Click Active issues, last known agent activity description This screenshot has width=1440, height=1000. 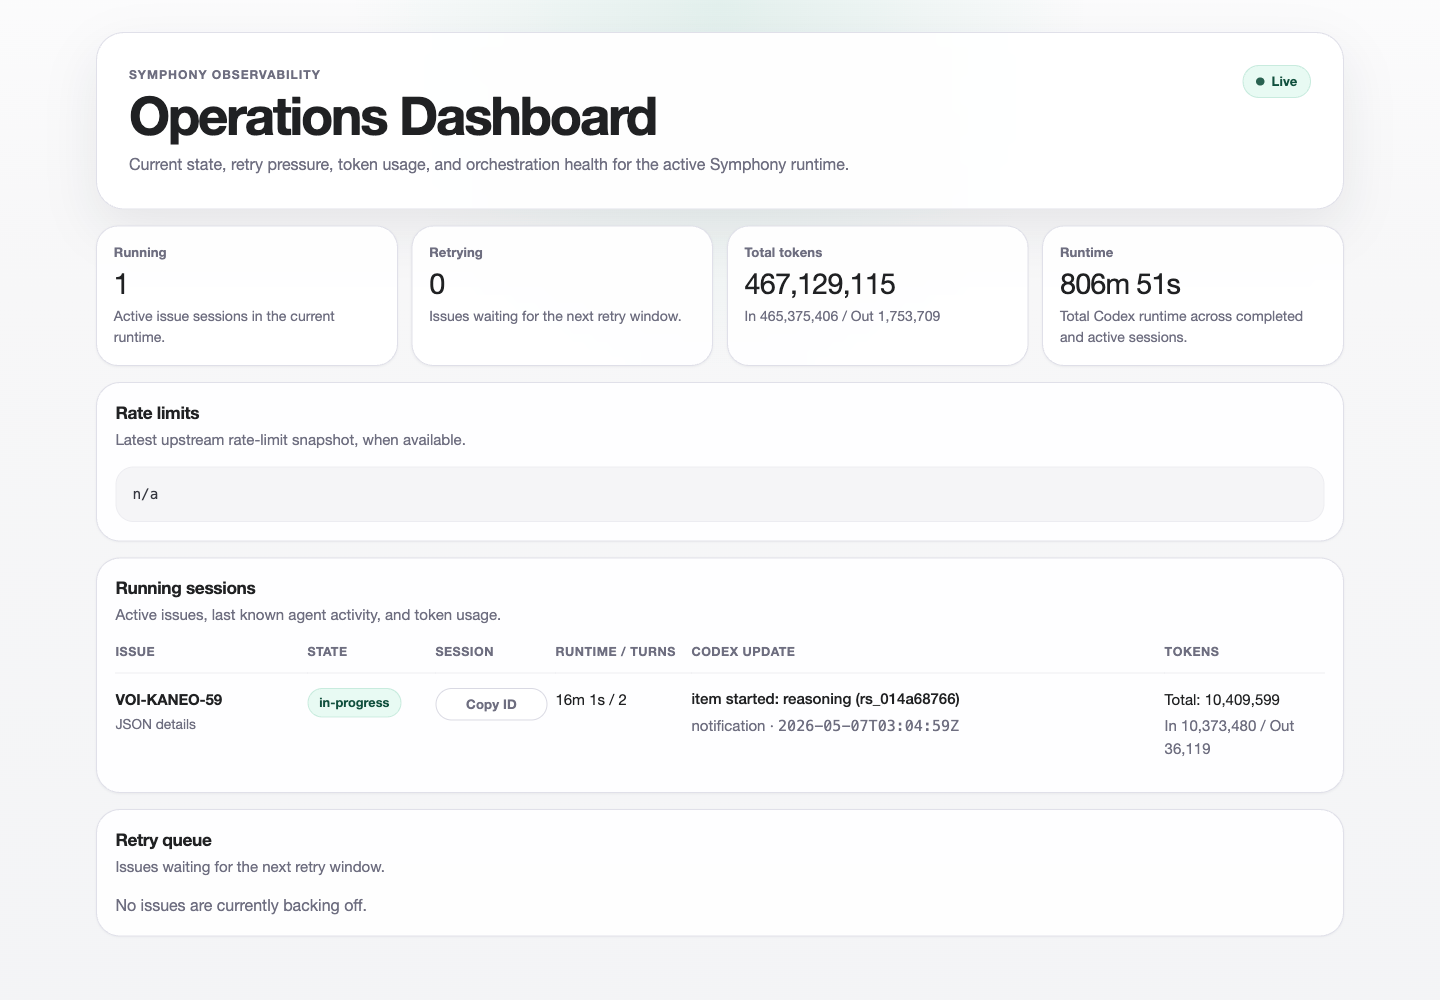click(x=308, y=615)
